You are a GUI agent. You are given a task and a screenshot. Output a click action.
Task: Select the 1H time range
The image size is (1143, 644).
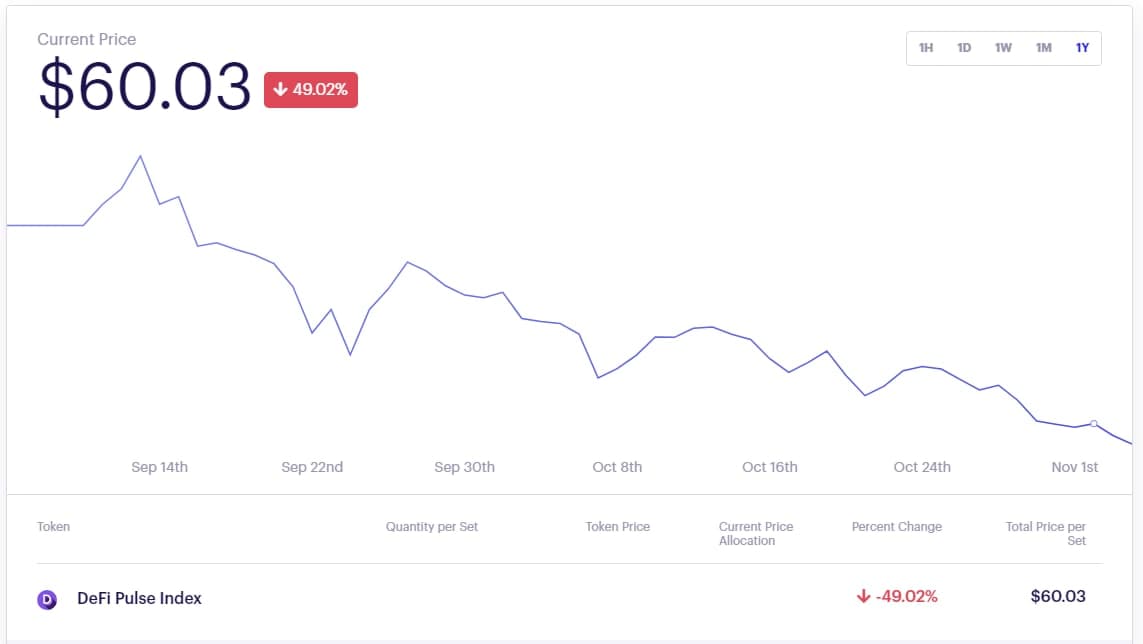(926, 48)
